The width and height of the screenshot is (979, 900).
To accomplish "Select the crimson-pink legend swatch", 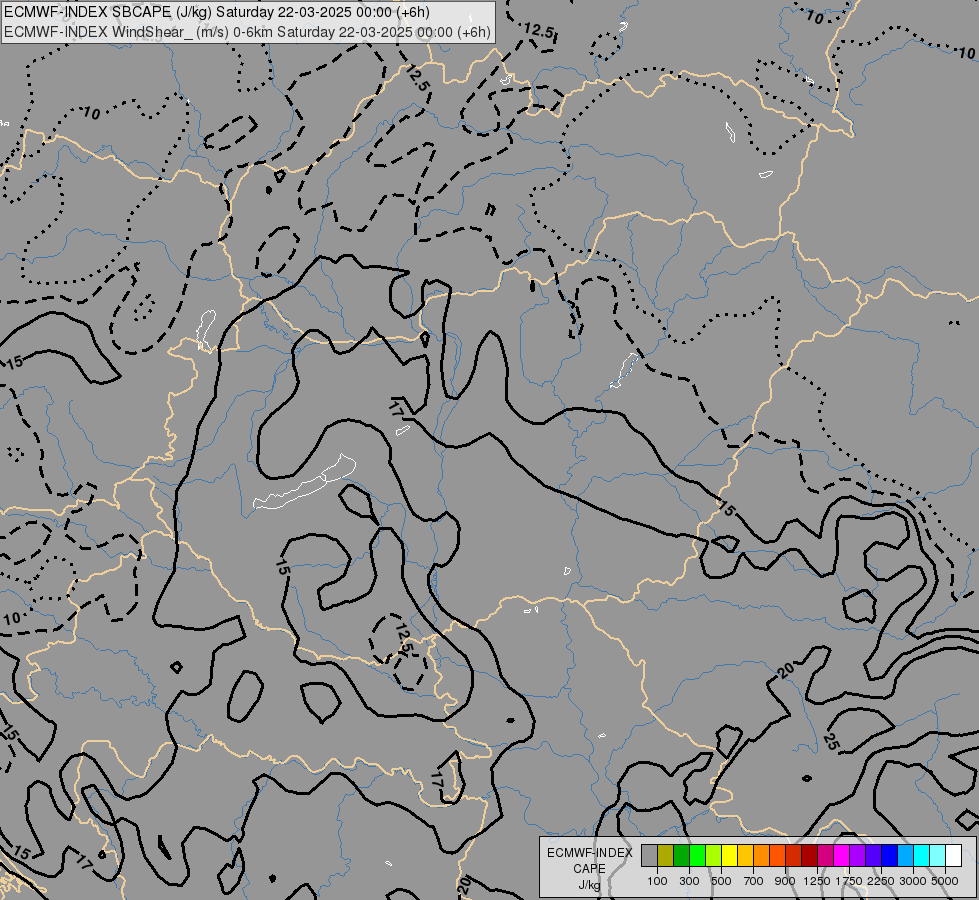I will pos(825,855).
